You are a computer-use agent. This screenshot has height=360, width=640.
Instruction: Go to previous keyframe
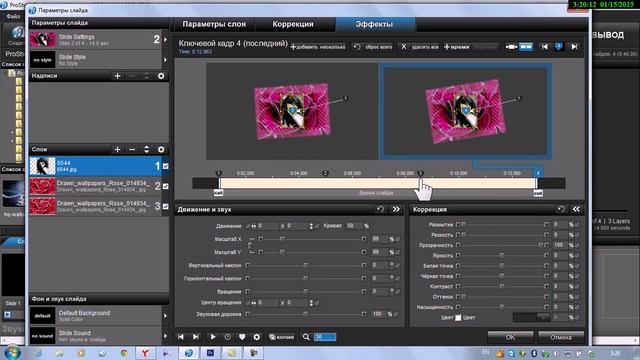pos(544,47)
